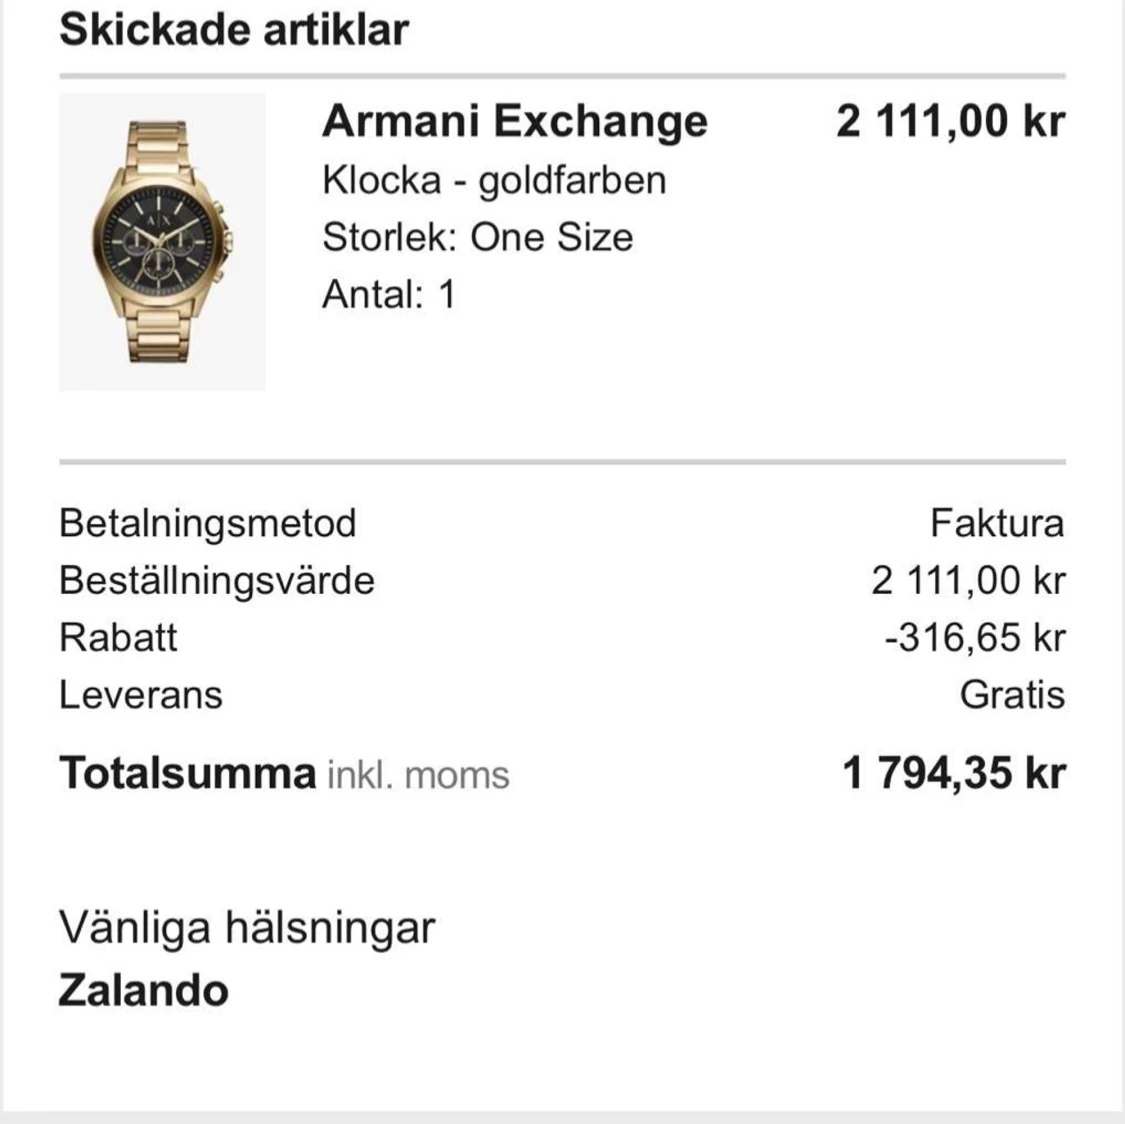Open the gold watch product thumbnail
This screenshot has height=1124, width=1125.
(x=162, y=242)
